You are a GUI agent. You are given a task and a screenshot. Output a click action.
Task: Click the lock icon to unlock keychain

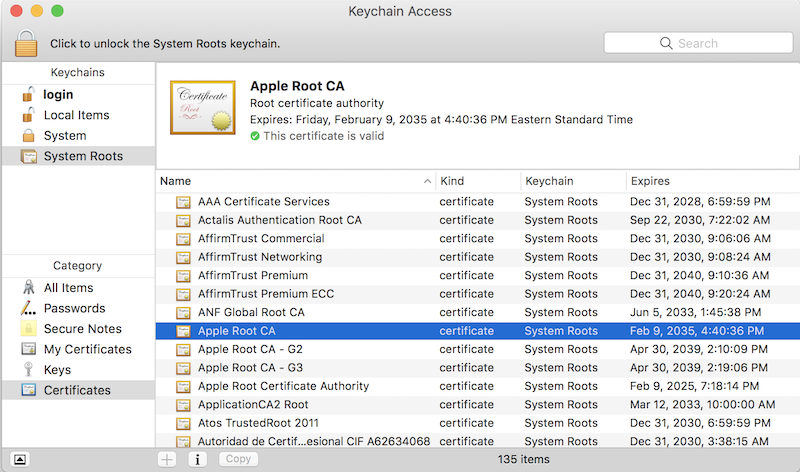27,42
